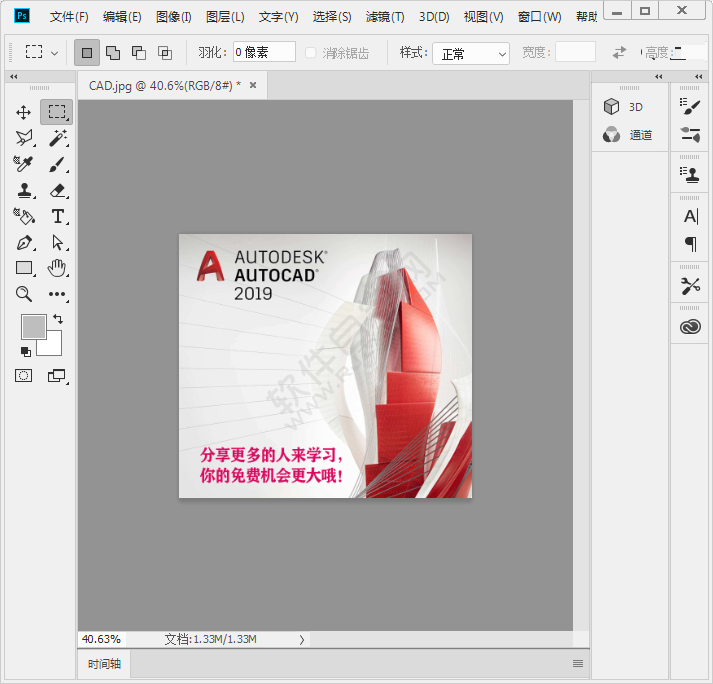Click the foreground gray color swatch
713x684 pixels.
click(x=33, y=326)
